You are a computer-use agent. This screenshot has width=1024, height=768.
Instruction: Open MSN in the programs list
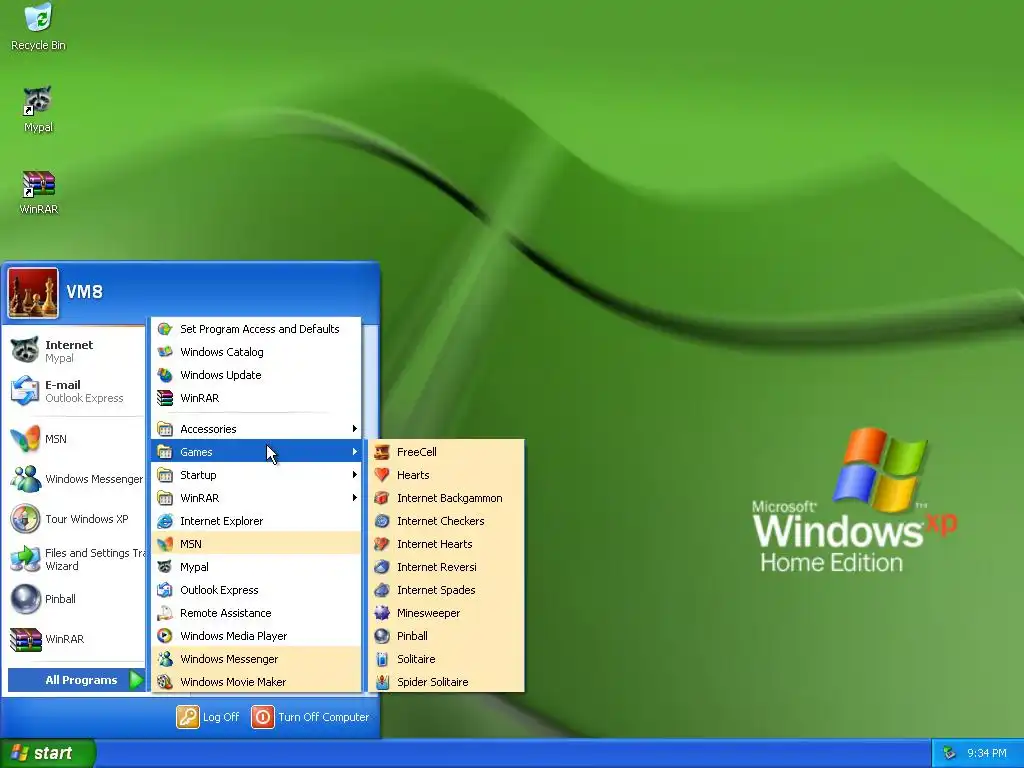click(x=256, y=544)
